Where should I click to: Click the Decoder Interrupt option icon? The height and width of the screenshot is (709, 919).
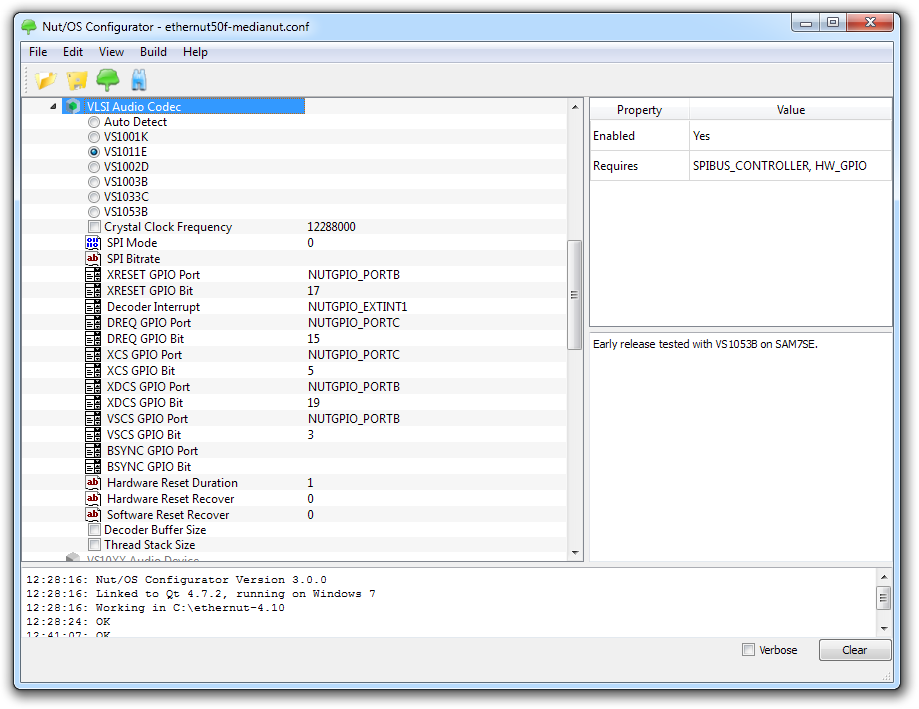click(x=93, y=307)
